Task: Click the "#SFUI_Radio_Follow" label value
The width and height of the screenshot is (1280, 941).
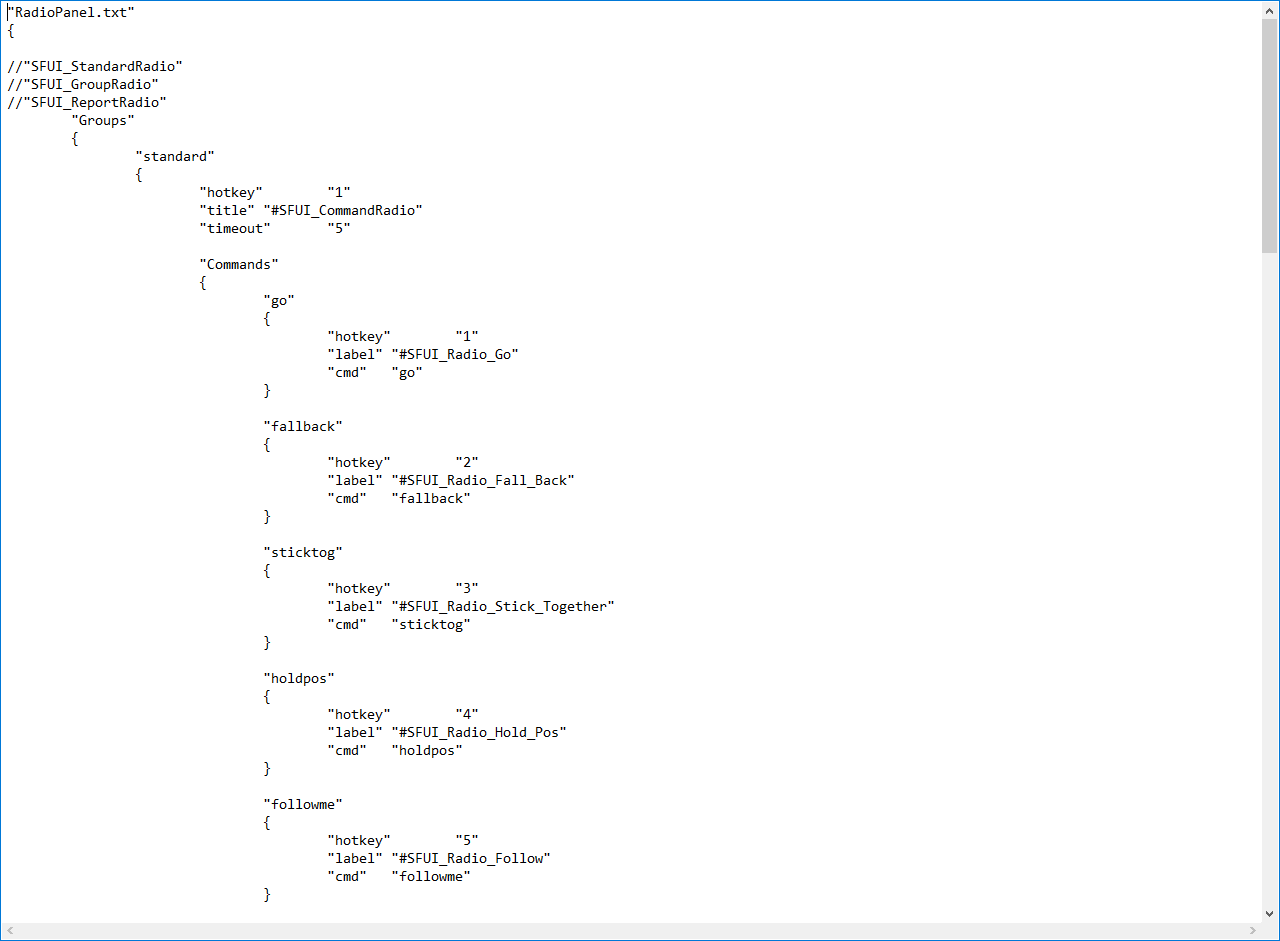Action: tap(471, 858)
